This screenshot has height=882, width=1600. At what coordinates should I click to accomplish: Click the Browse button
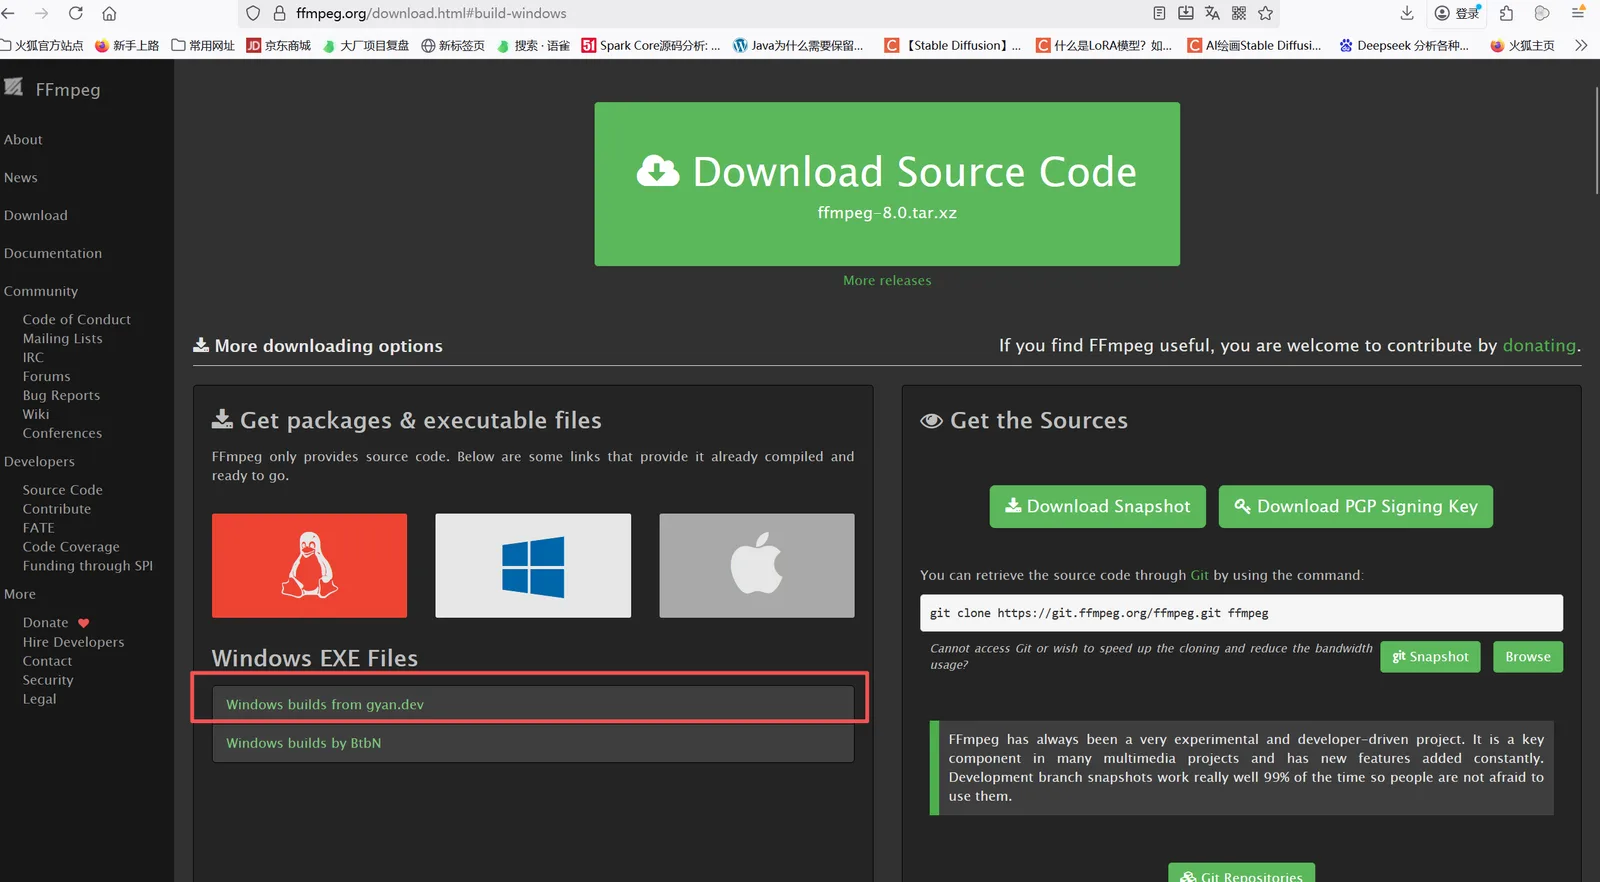pos(1528,657)
